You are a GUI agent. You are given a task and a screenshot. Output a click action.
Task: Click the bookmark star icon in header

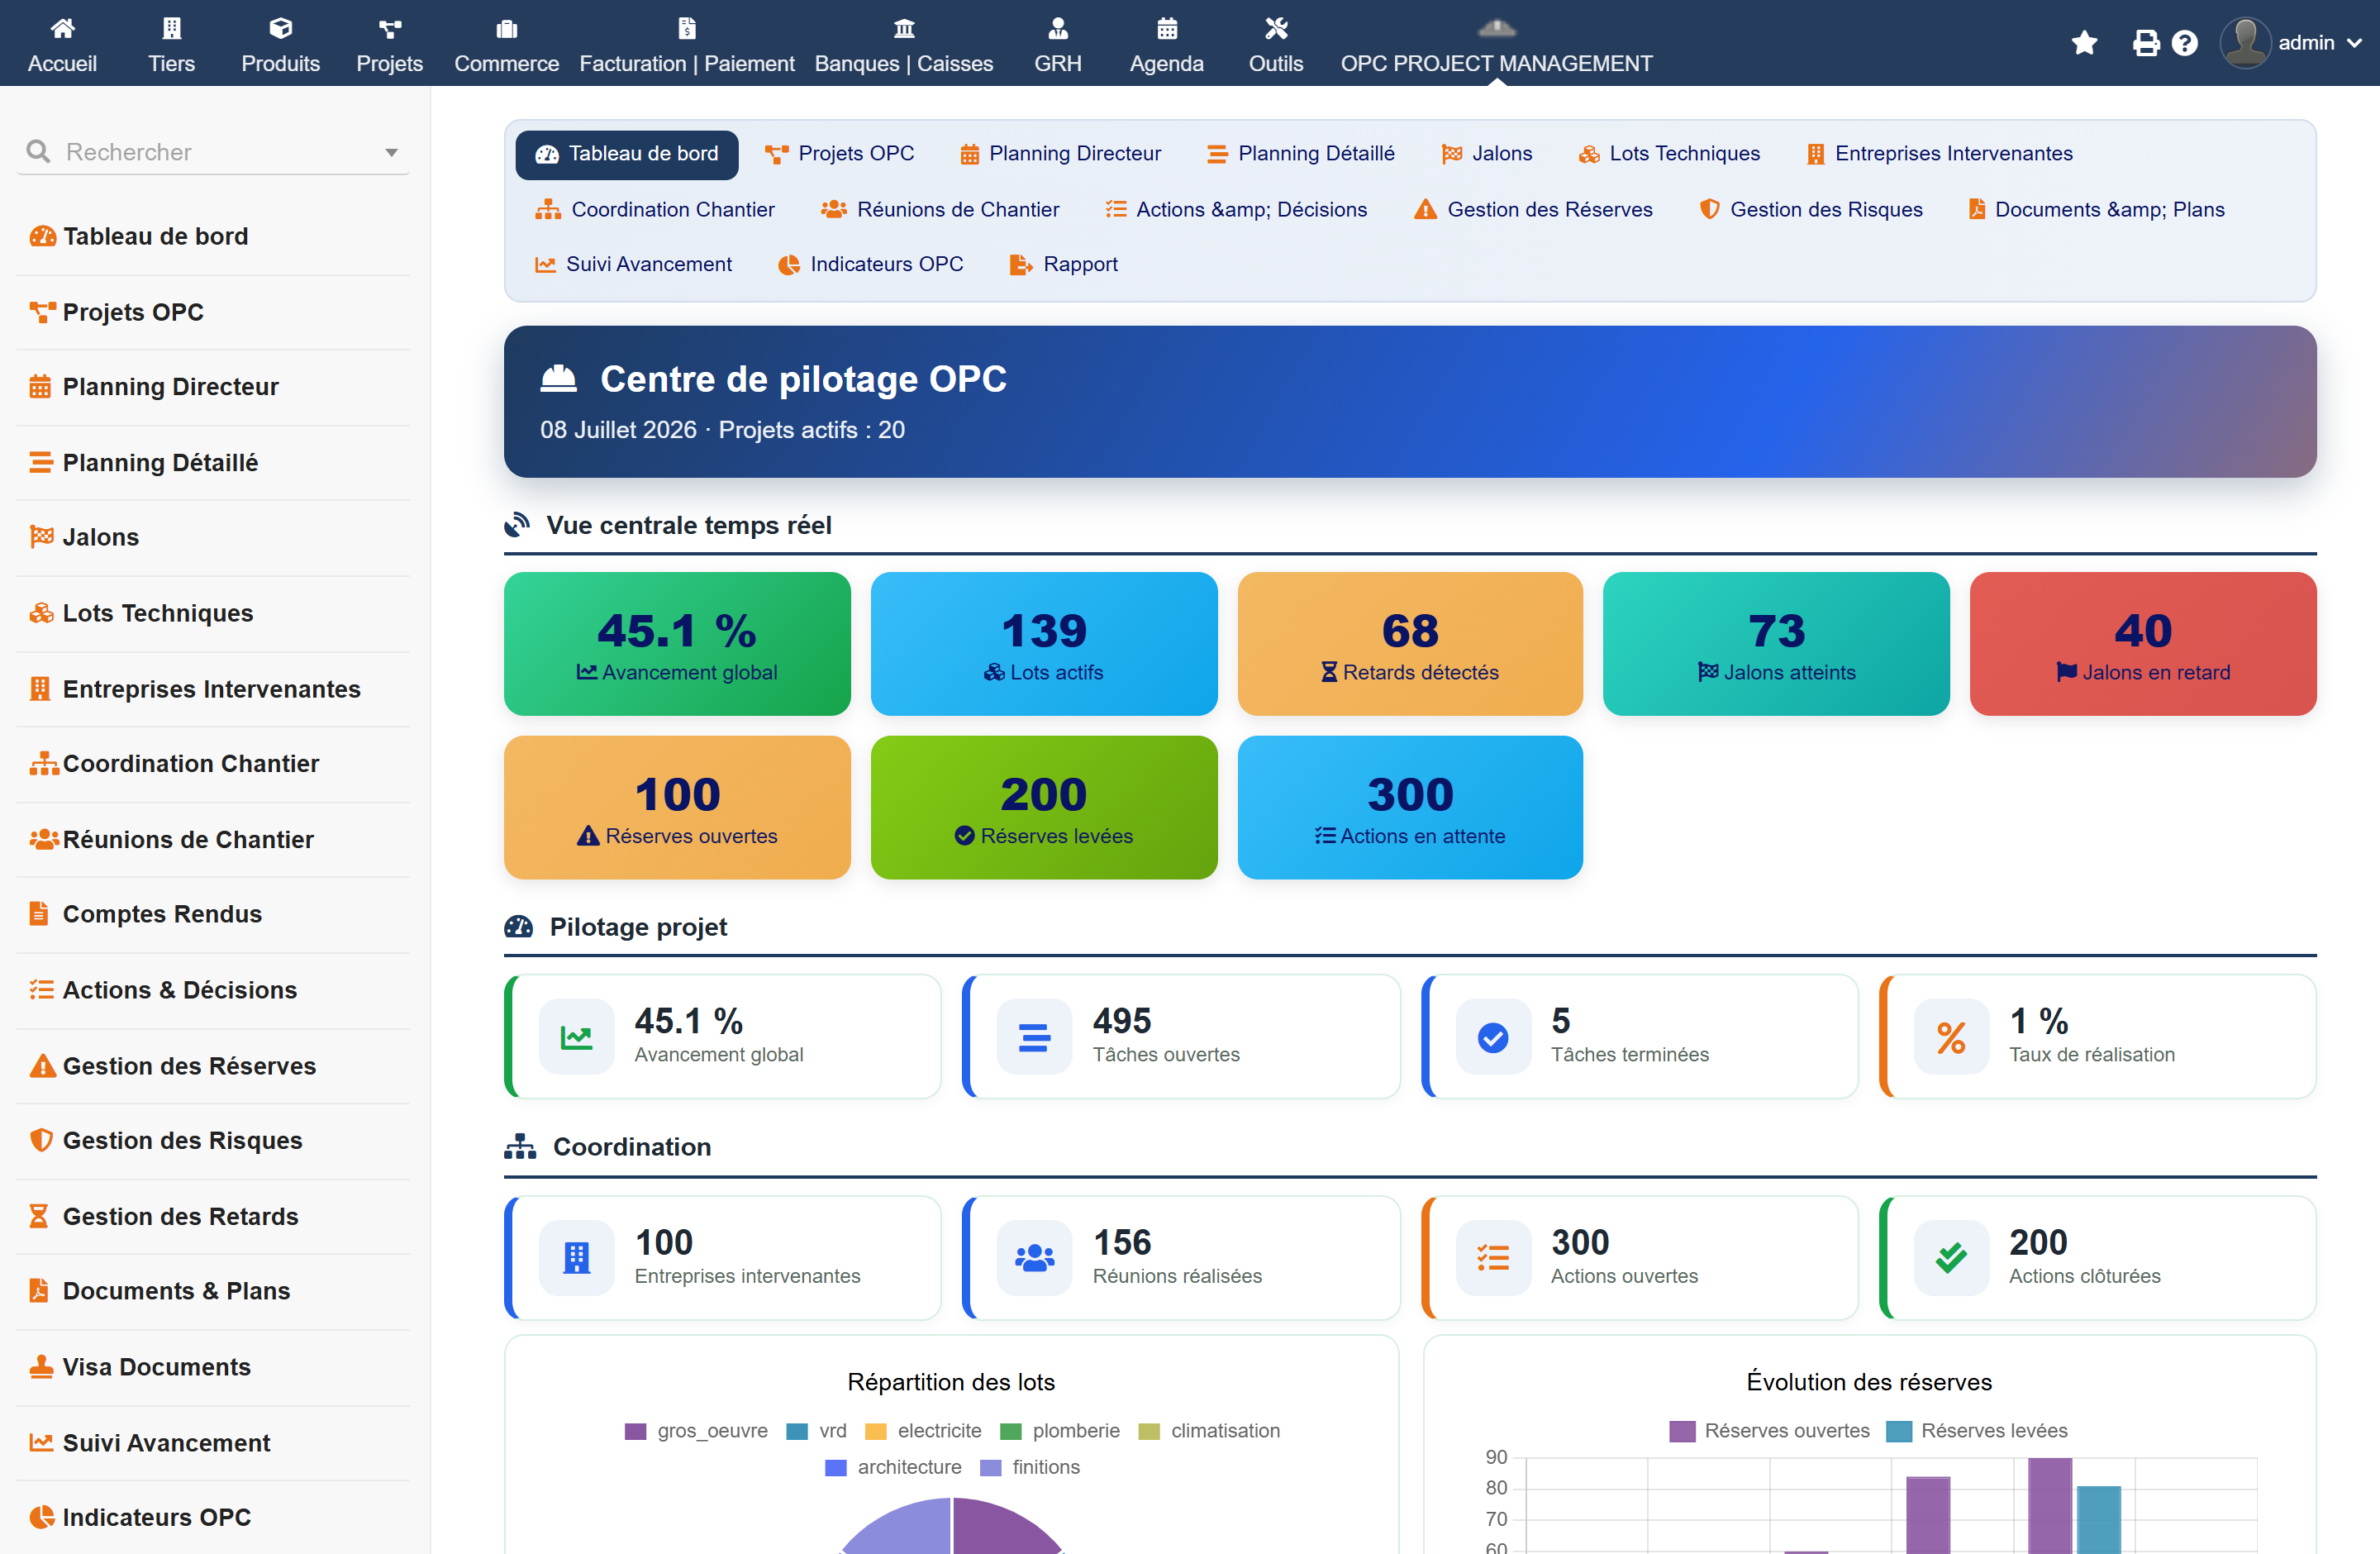[x=2084, y=43]
